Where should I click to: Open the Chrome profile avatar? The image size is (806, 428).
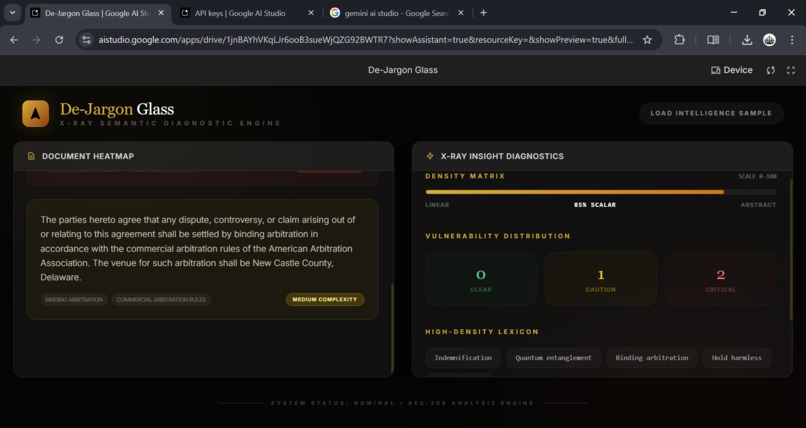(x=770, y=40)
